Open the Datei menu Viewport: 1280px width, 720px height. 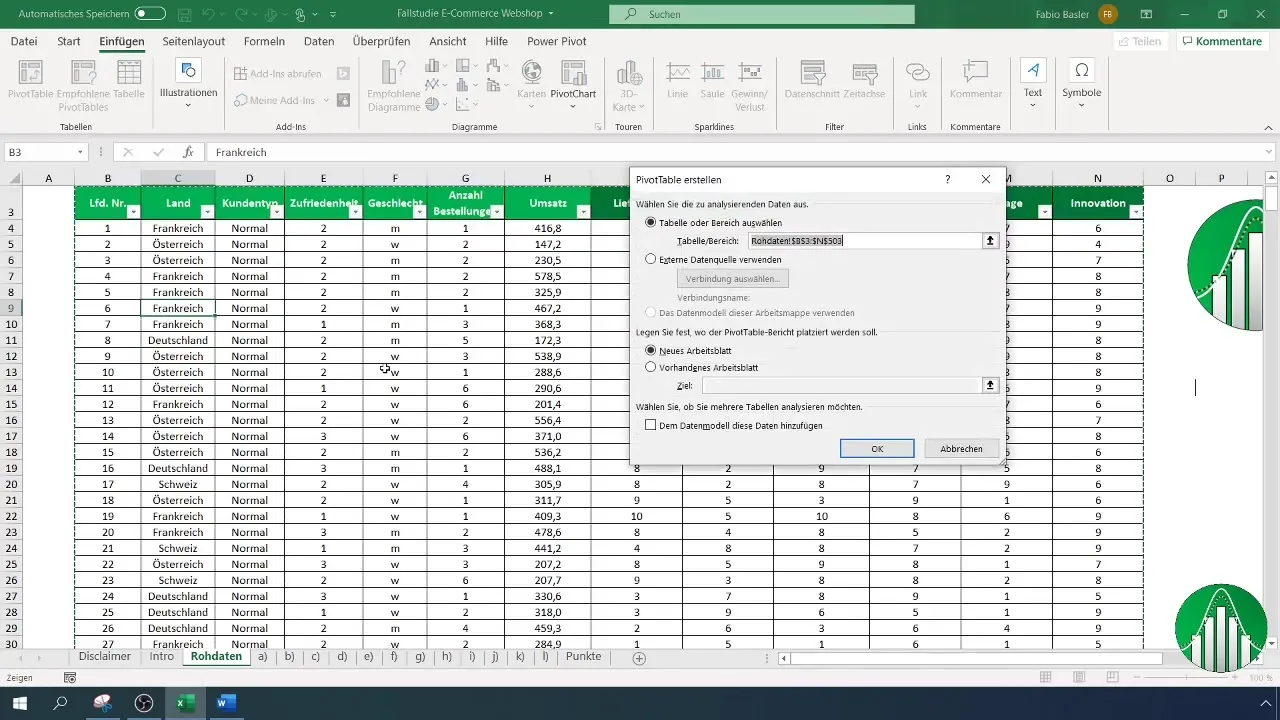(24, 41)
